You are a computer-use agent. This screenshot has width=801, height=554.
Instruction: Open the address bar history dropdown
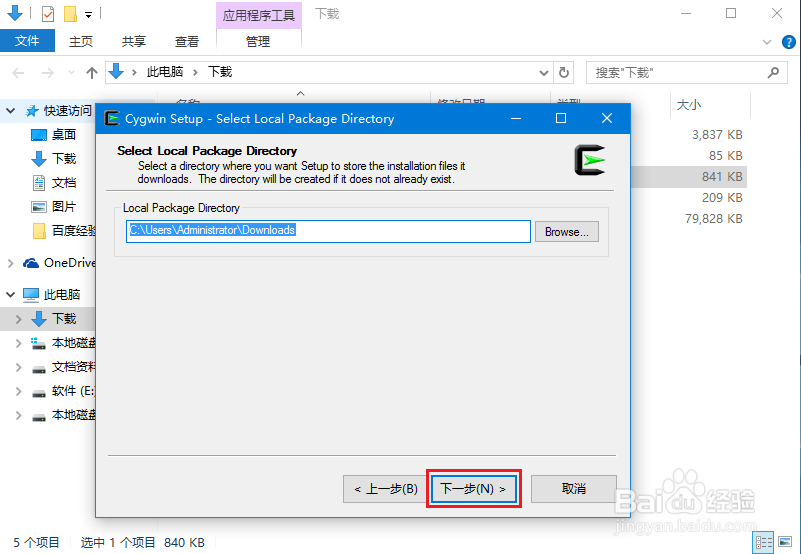(x=544, y=73)
